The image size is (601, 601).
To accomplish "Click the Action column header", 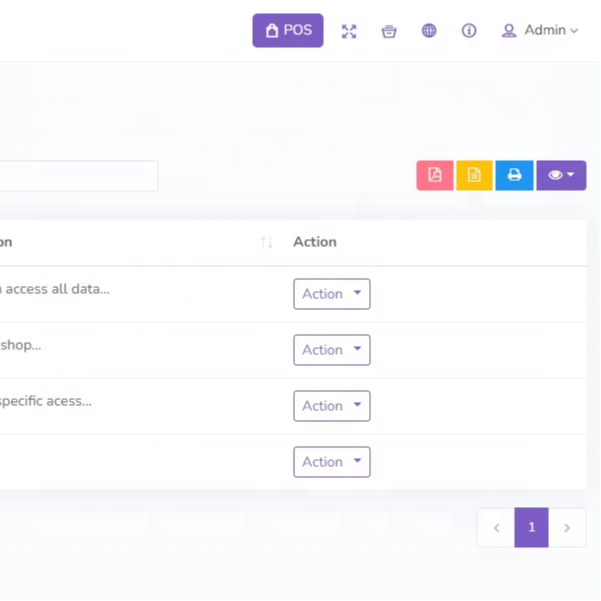I will 315,242.
